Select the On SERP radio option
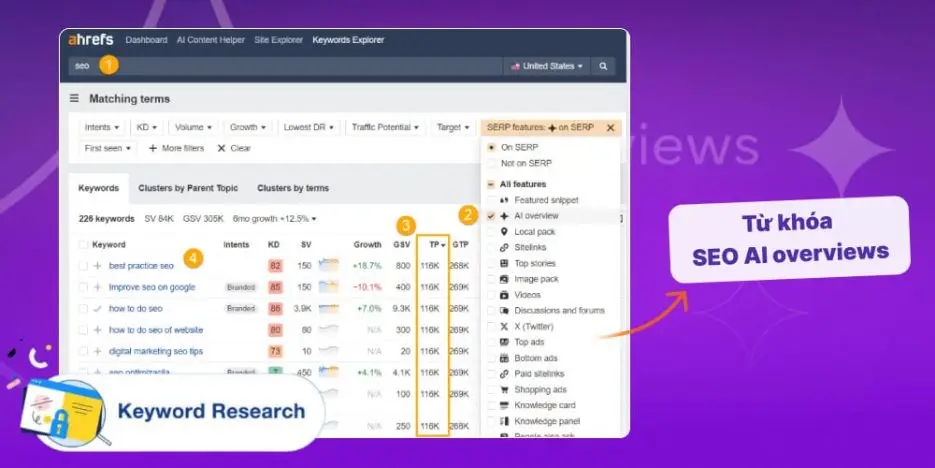 coord(491,147)
